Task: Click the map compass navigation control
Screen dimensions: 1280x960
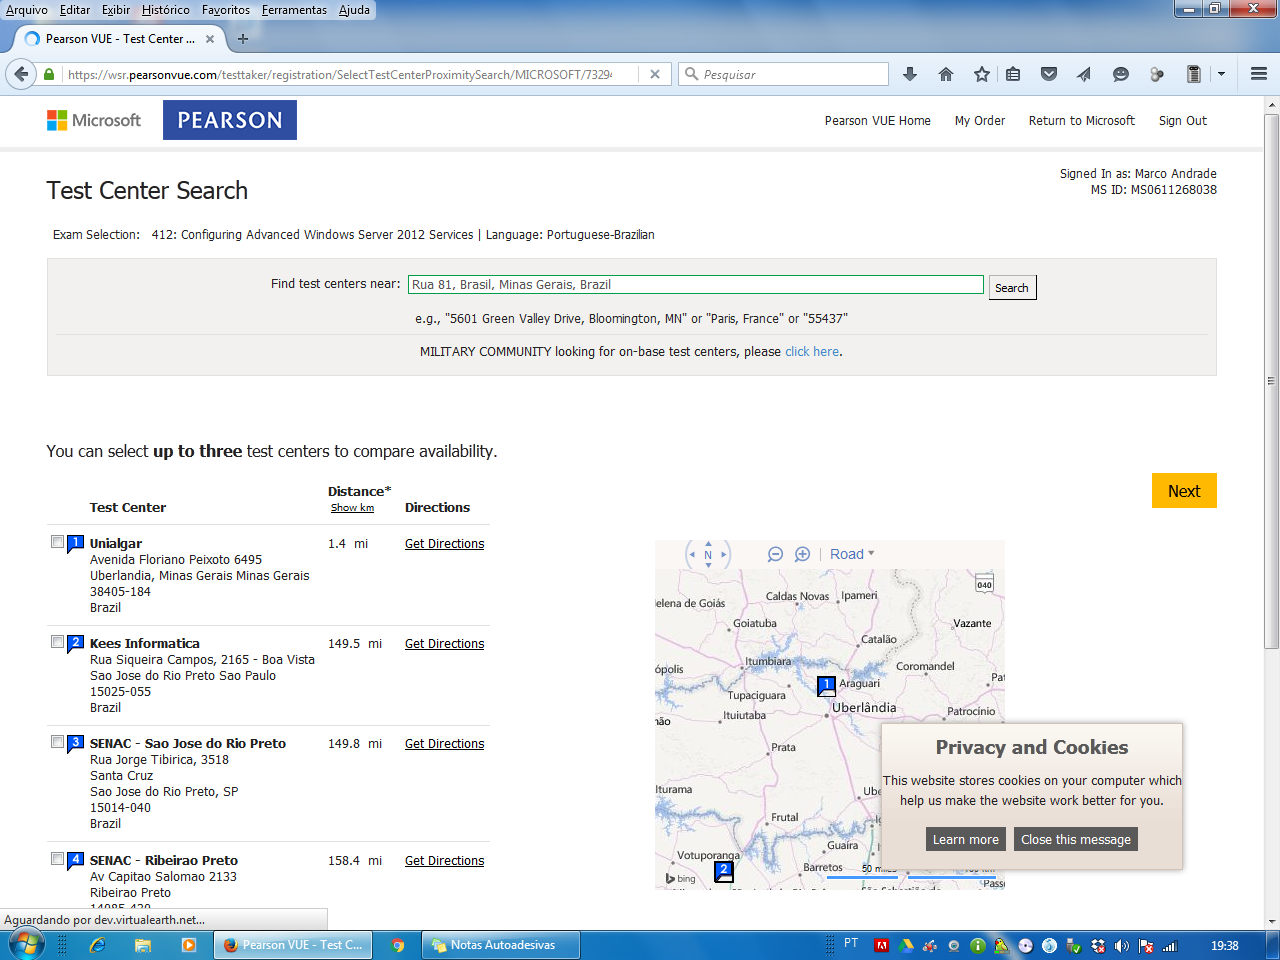Action: click(x=708, y=554)
